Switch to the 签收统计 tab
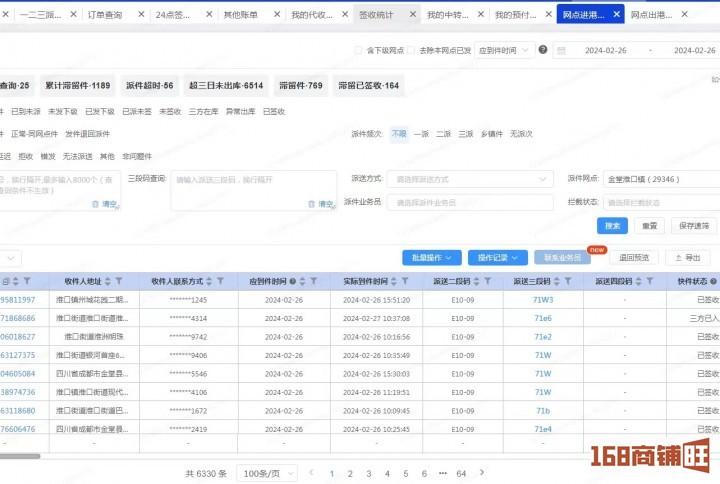 [x=376, y=15]
